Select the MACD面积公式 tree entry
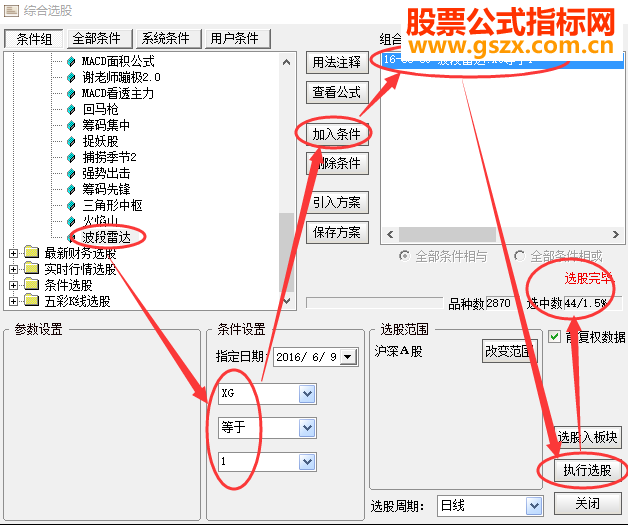Viewport: 628px width, 525px height. coord(118,61)
